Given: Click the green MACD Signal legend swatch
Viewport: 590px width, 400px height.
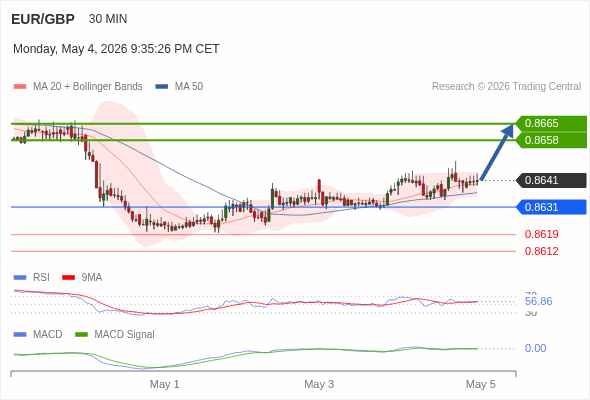Looking at the screenshot, I should [81, 335].
